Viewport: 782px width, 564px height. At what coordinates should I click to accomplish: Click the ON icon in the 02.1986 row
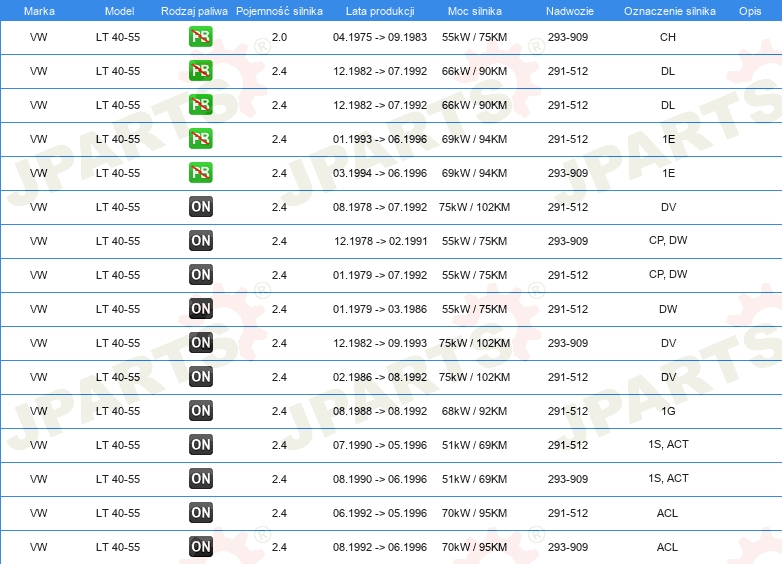coord(200,376)
